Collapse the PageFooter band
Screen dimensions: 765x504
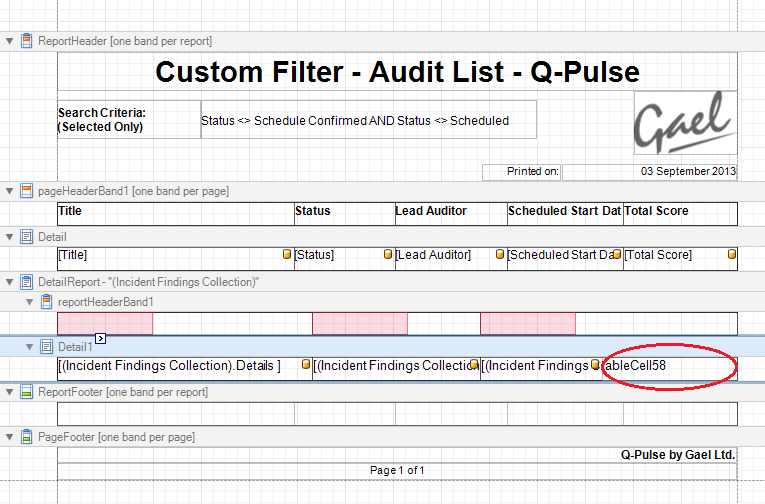[9, 437]
